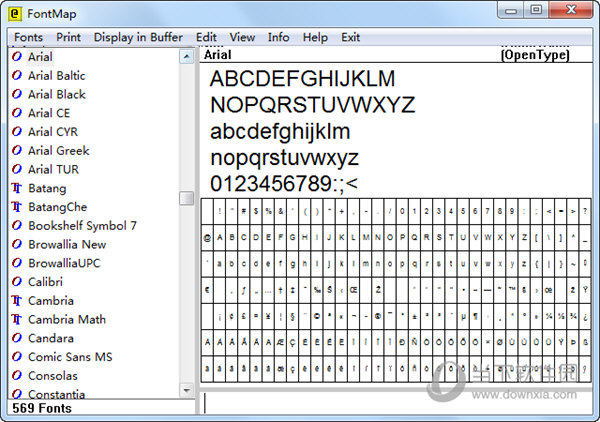Image resolution: width=600 pixels, height=422 pixels.
Task: Click the OpenType icon beside Bookshelf Symbol 7
Action: click(17, 225)
